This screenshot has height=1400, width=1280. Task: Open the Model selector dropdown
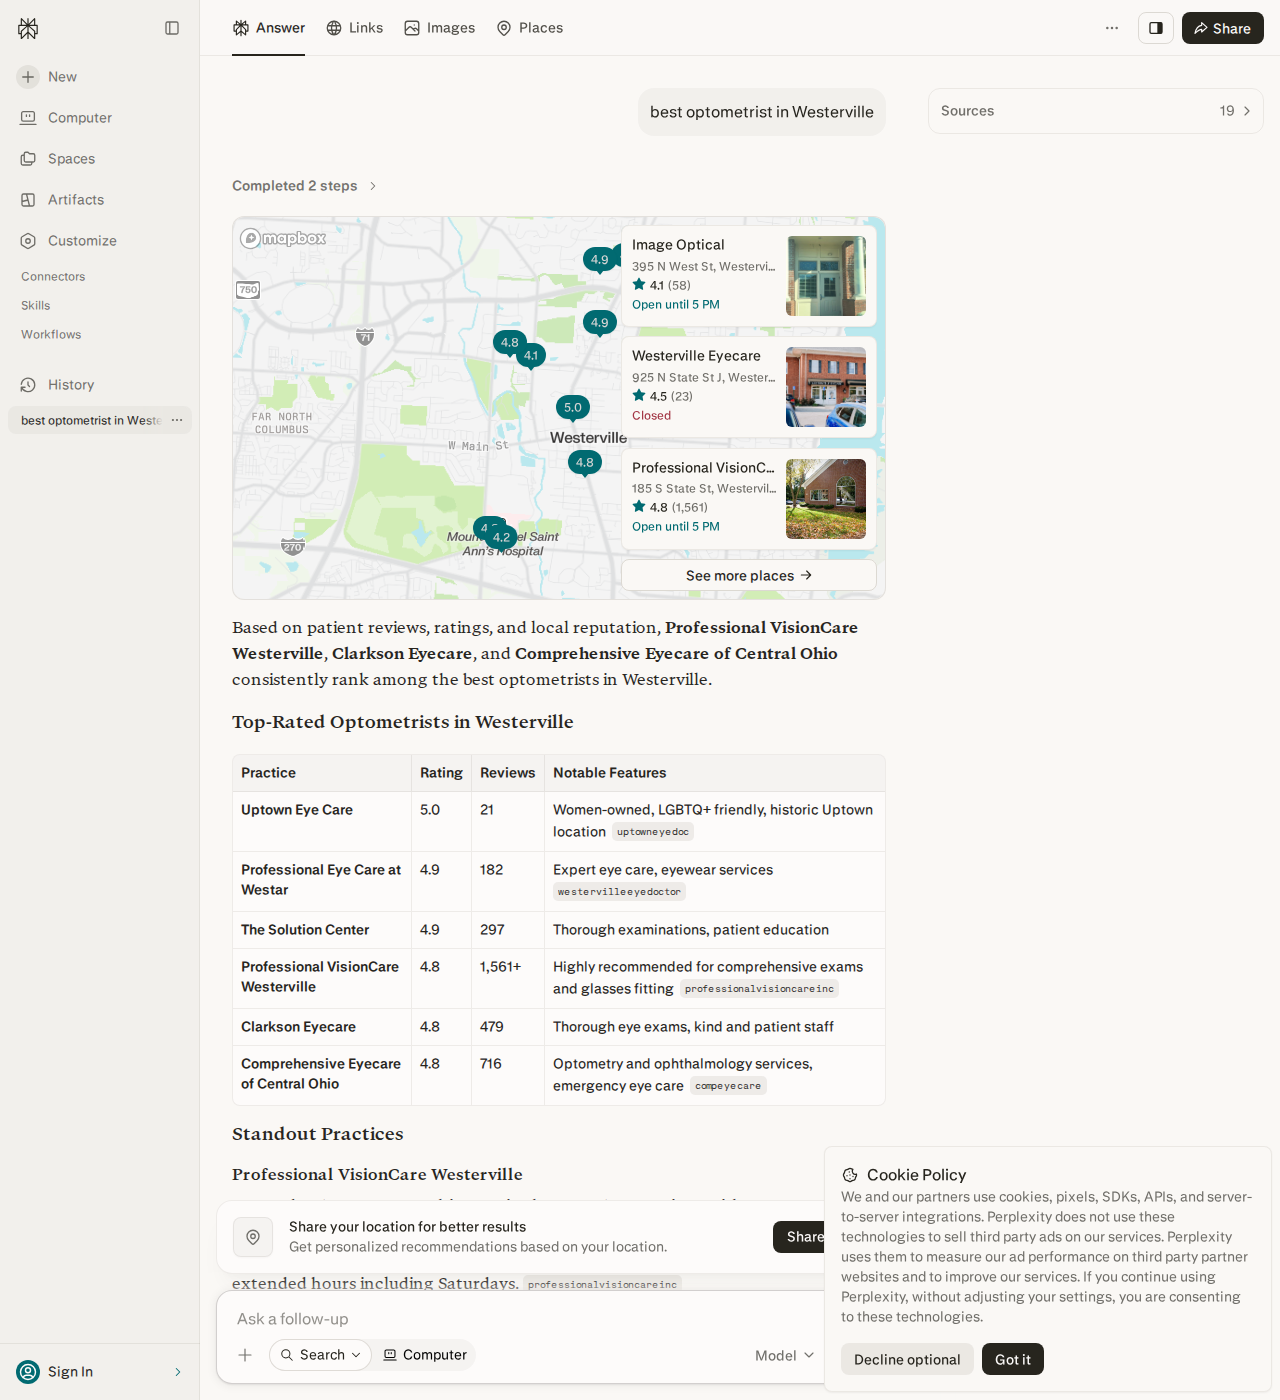[x=784, y=1355]
